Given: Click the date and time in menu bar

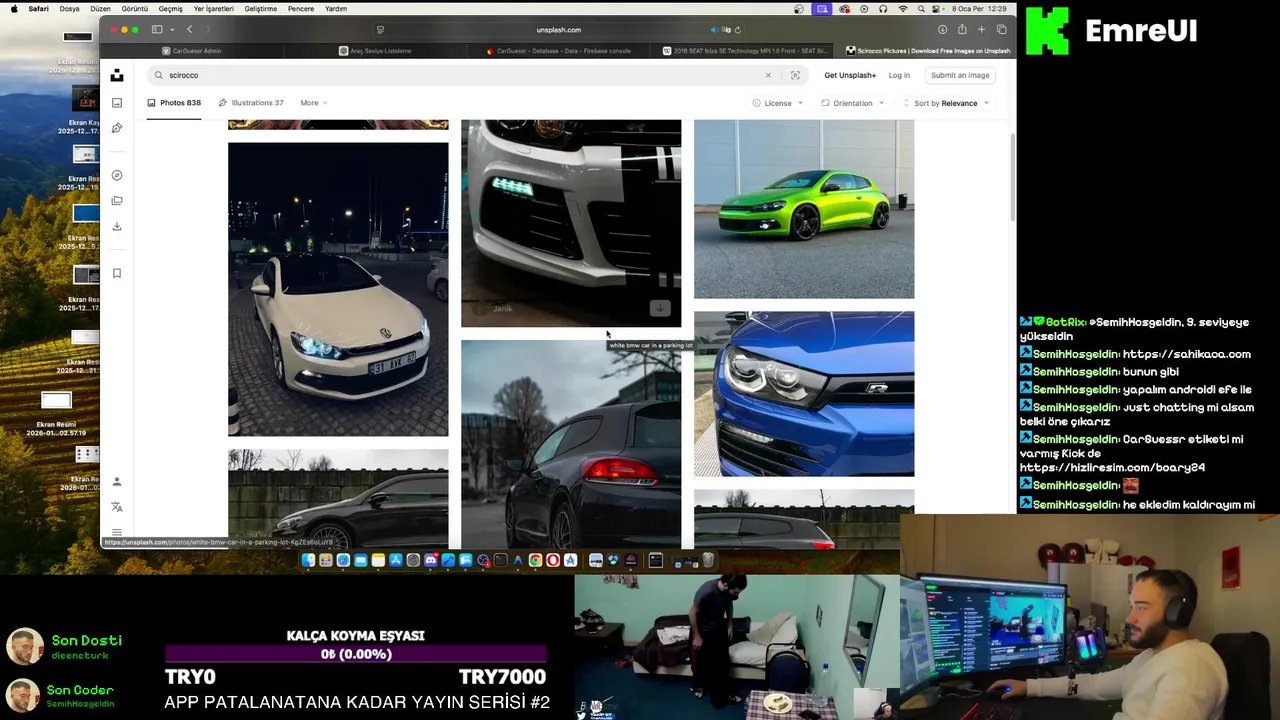Looking at the screenshot, I should tap(980, 9).
